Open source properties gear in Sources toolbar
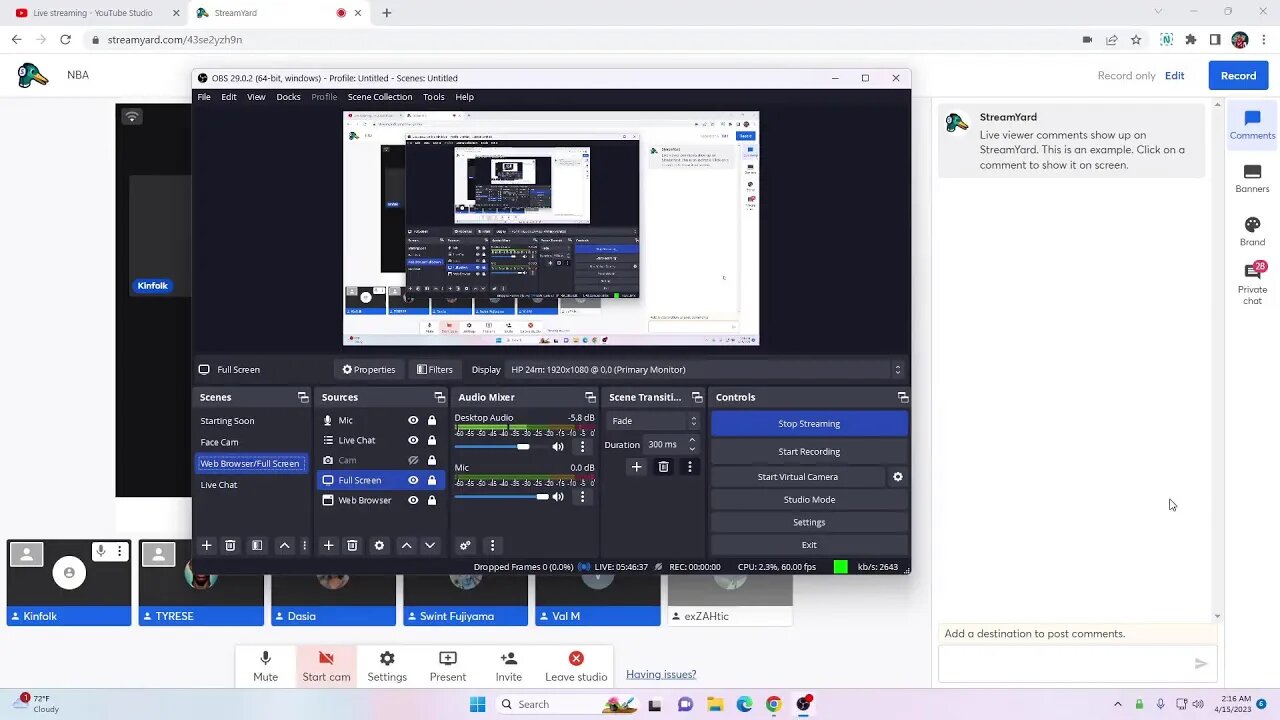Viewport: 1280px width, 720px height. coord(379,545)
